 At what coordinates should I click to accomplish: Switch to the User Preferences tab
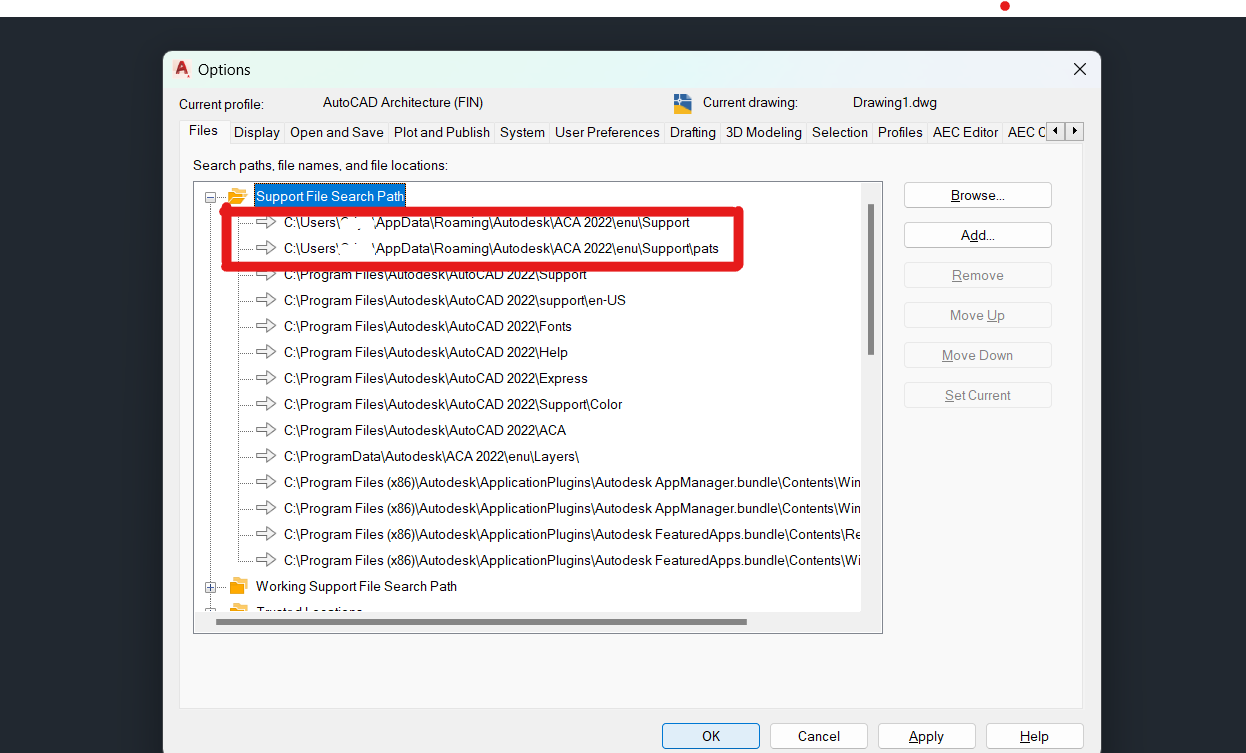point(607,132)
